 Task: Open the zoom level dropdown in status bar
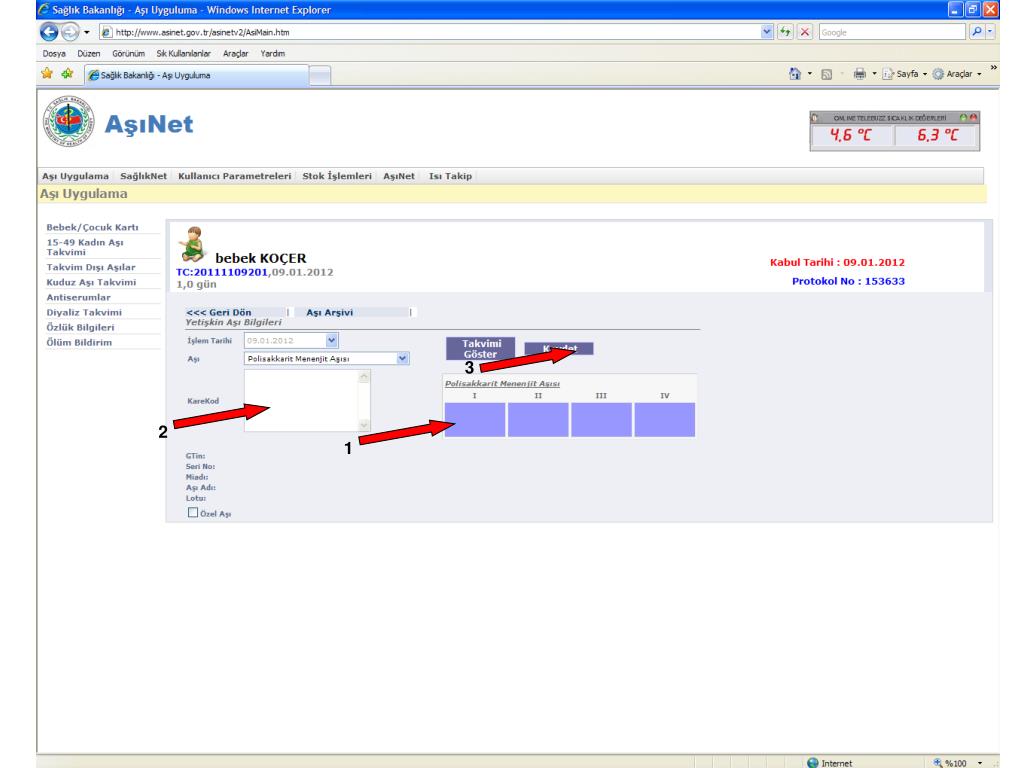pyautogui.click(x=980, y=763)
